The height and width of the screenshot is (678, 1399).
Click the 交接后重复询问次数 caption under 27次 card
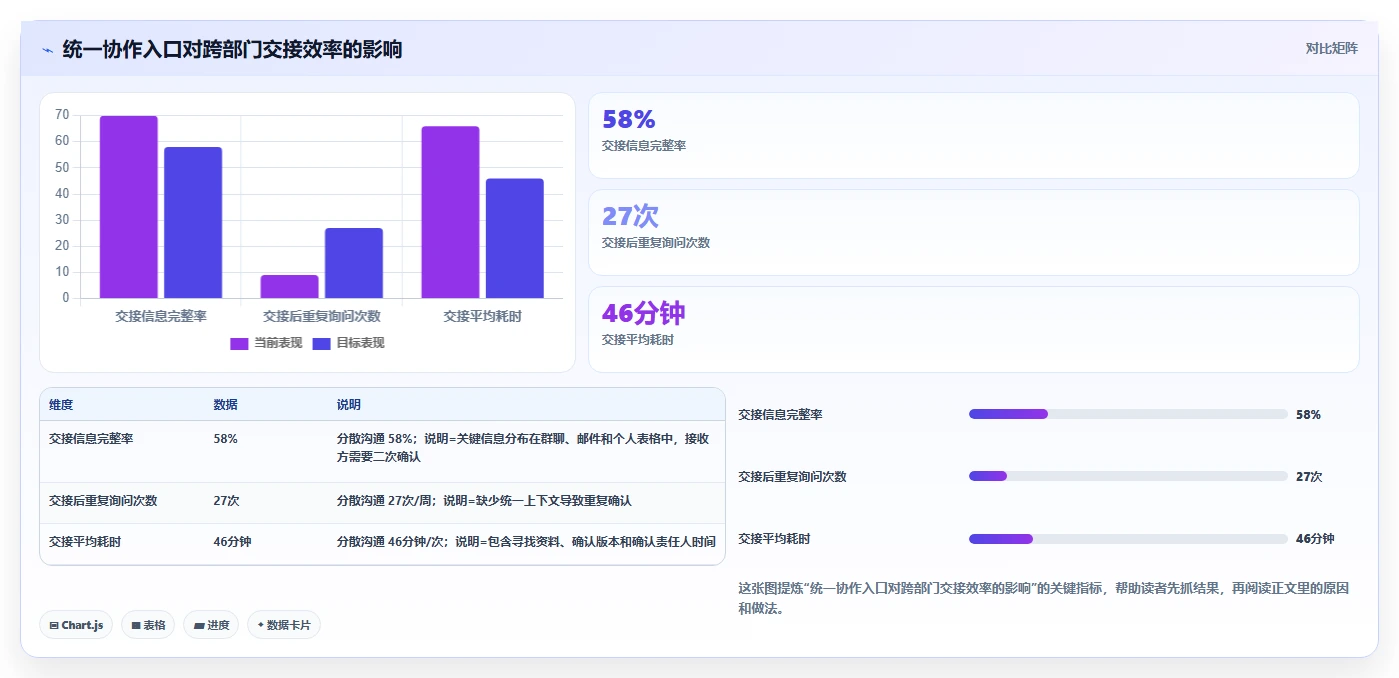(656, 243)
